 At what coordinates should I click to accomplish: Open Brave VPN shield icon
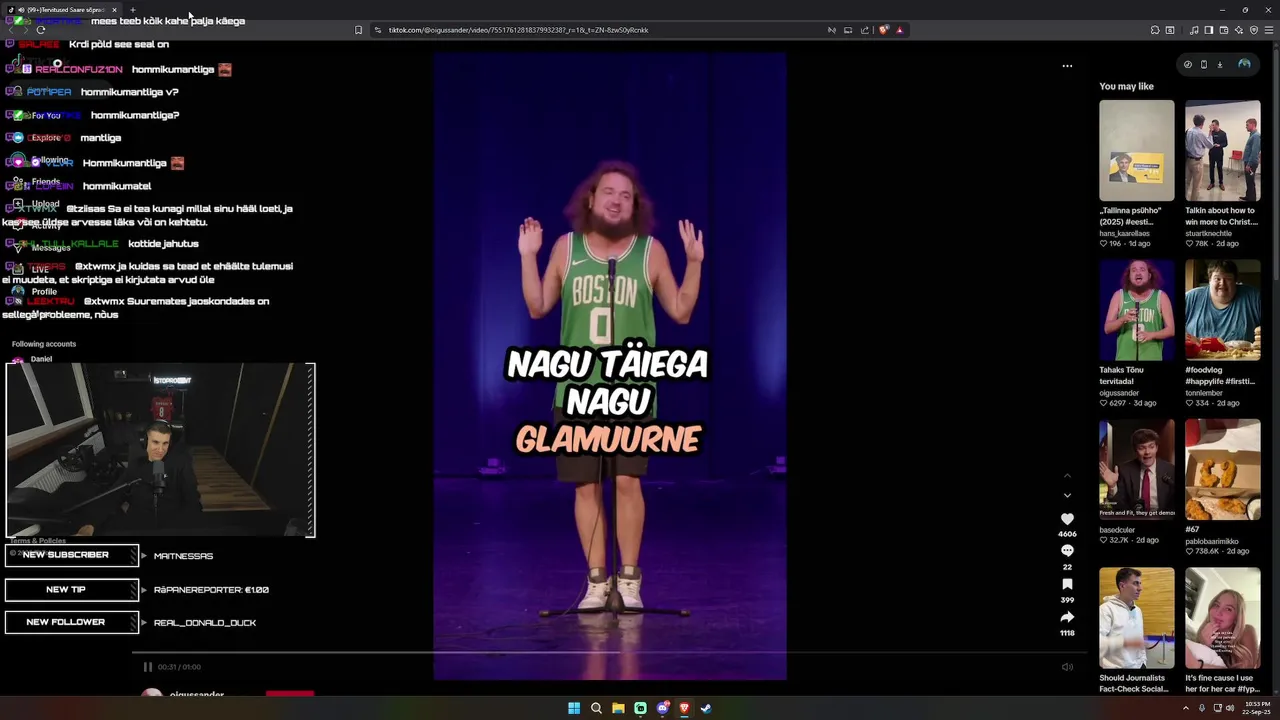(x=1254, y=30)
